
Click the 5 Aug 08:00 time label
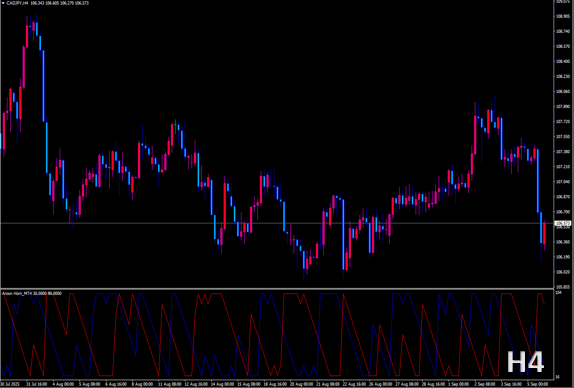(x=90, y=384)
